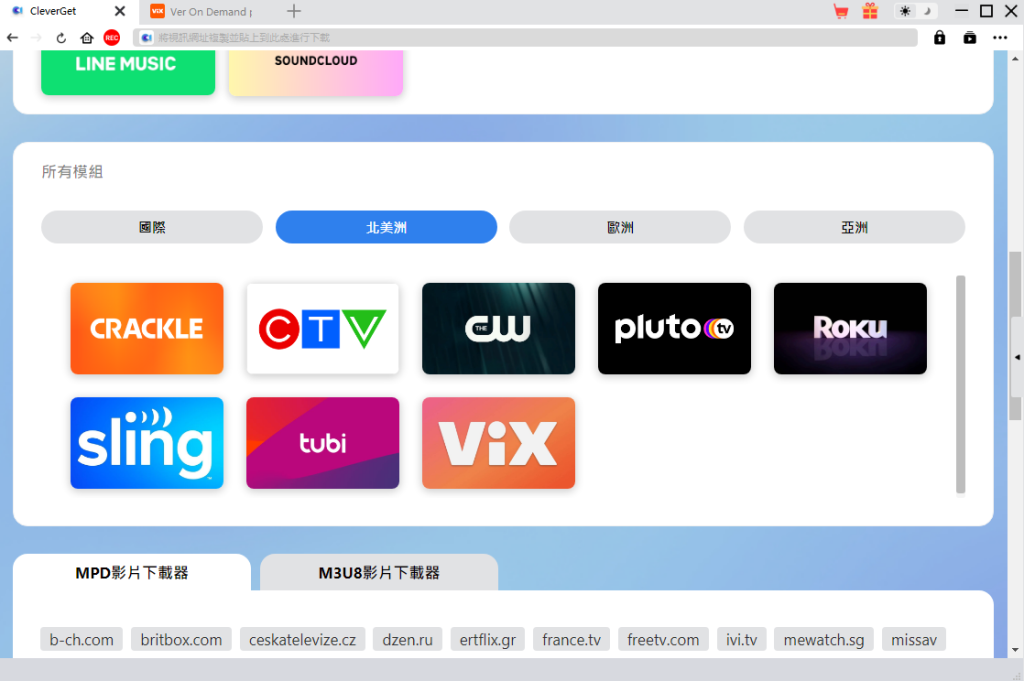The width and height of the screenshot is (1024, 681).
Task: Switch to light mode sun icon
Action: 905,11
